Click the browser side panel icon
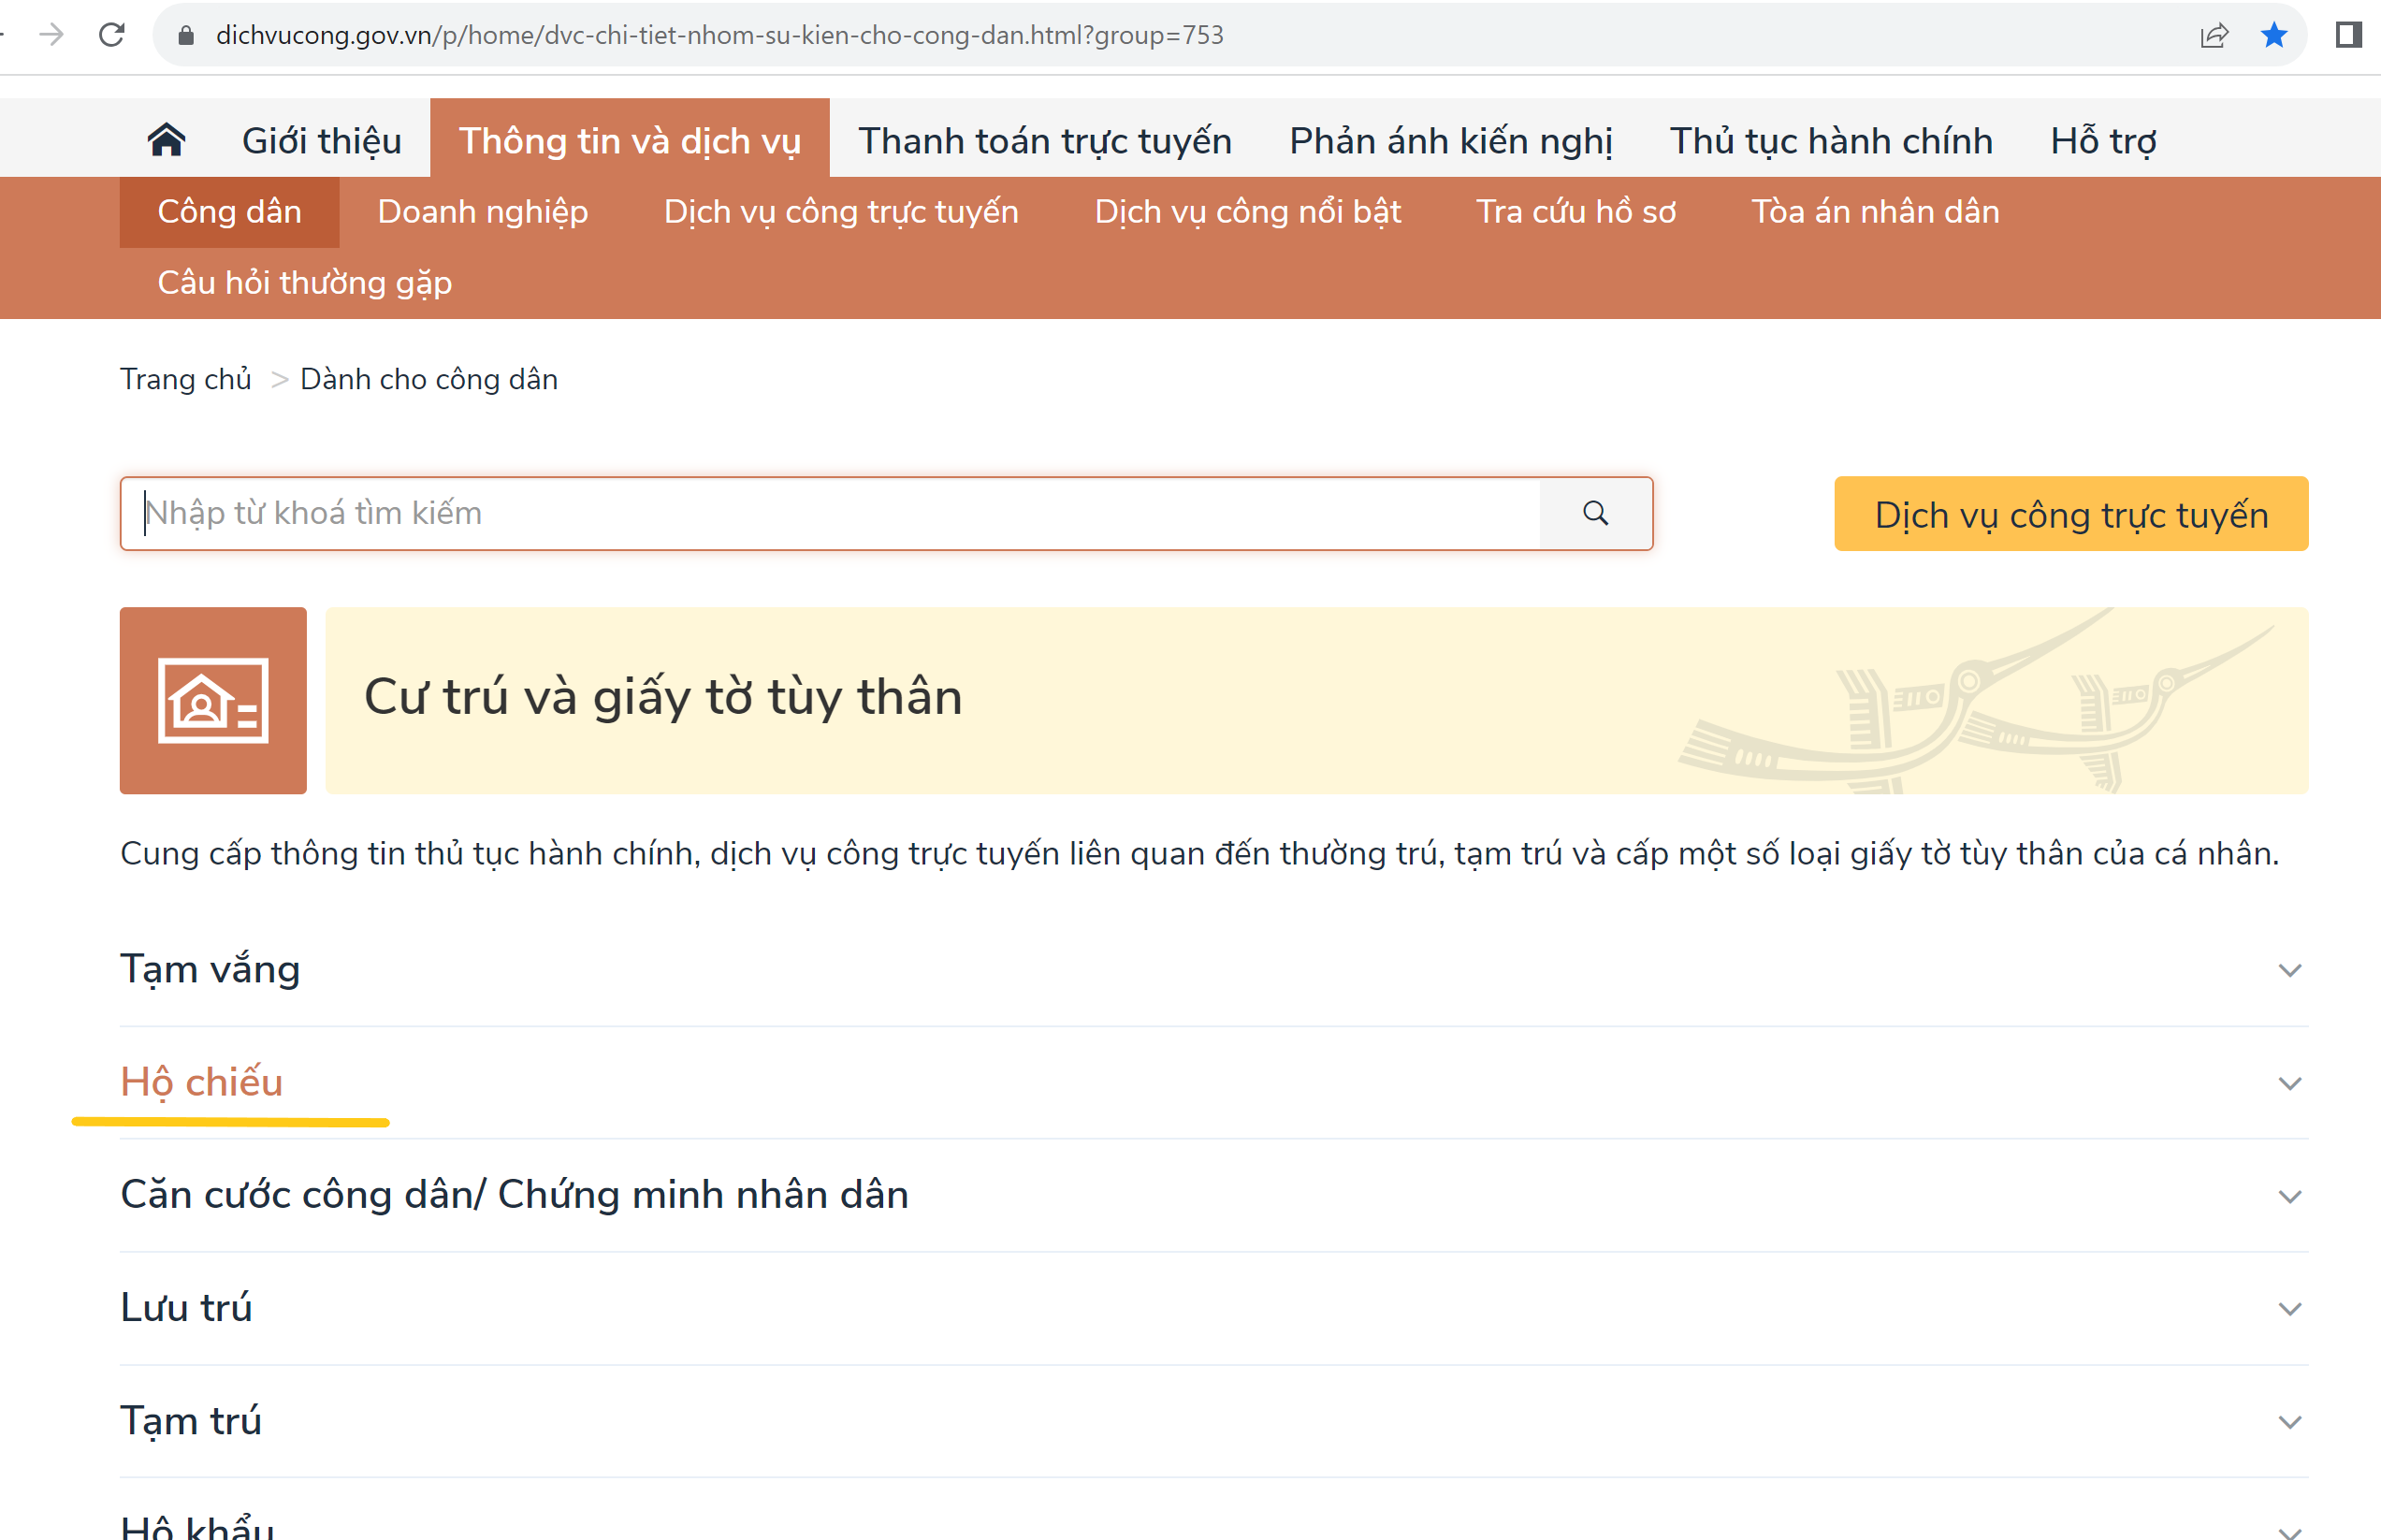This screenshot has height=1540, width=2381. (2348, 35)
